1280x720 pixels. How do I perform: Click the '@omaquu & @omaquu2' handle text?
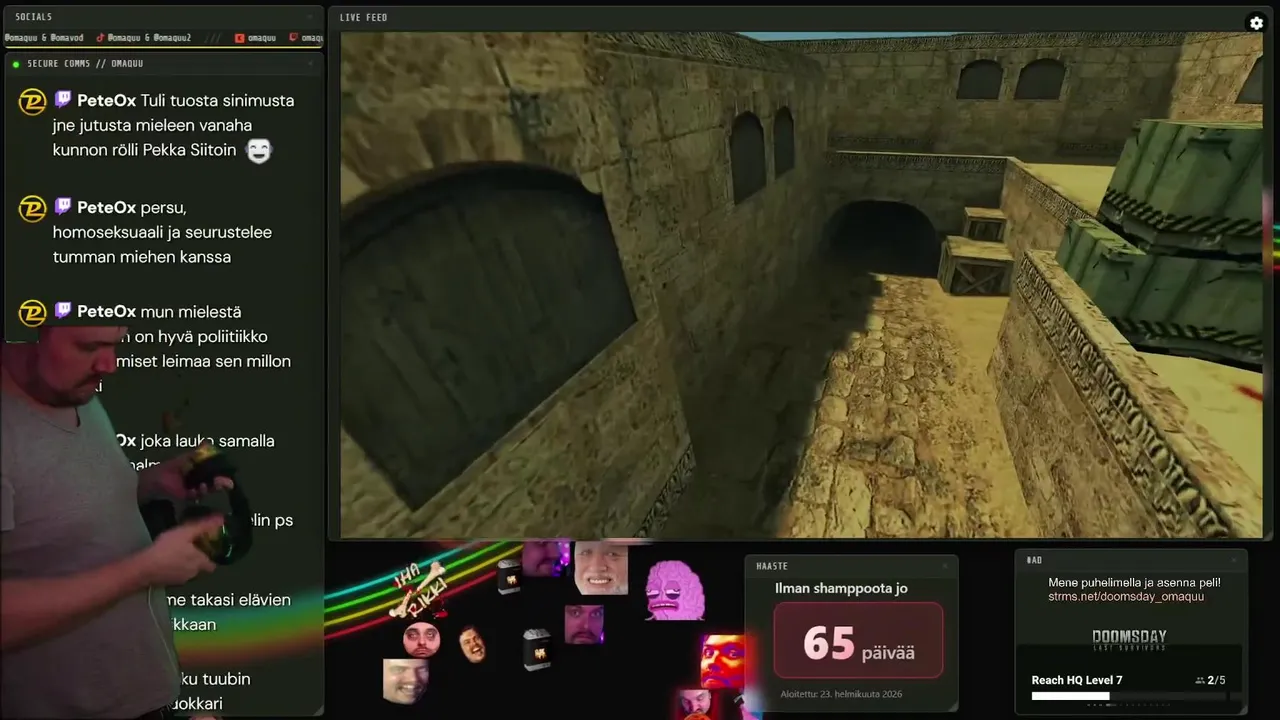click(149, 38)
